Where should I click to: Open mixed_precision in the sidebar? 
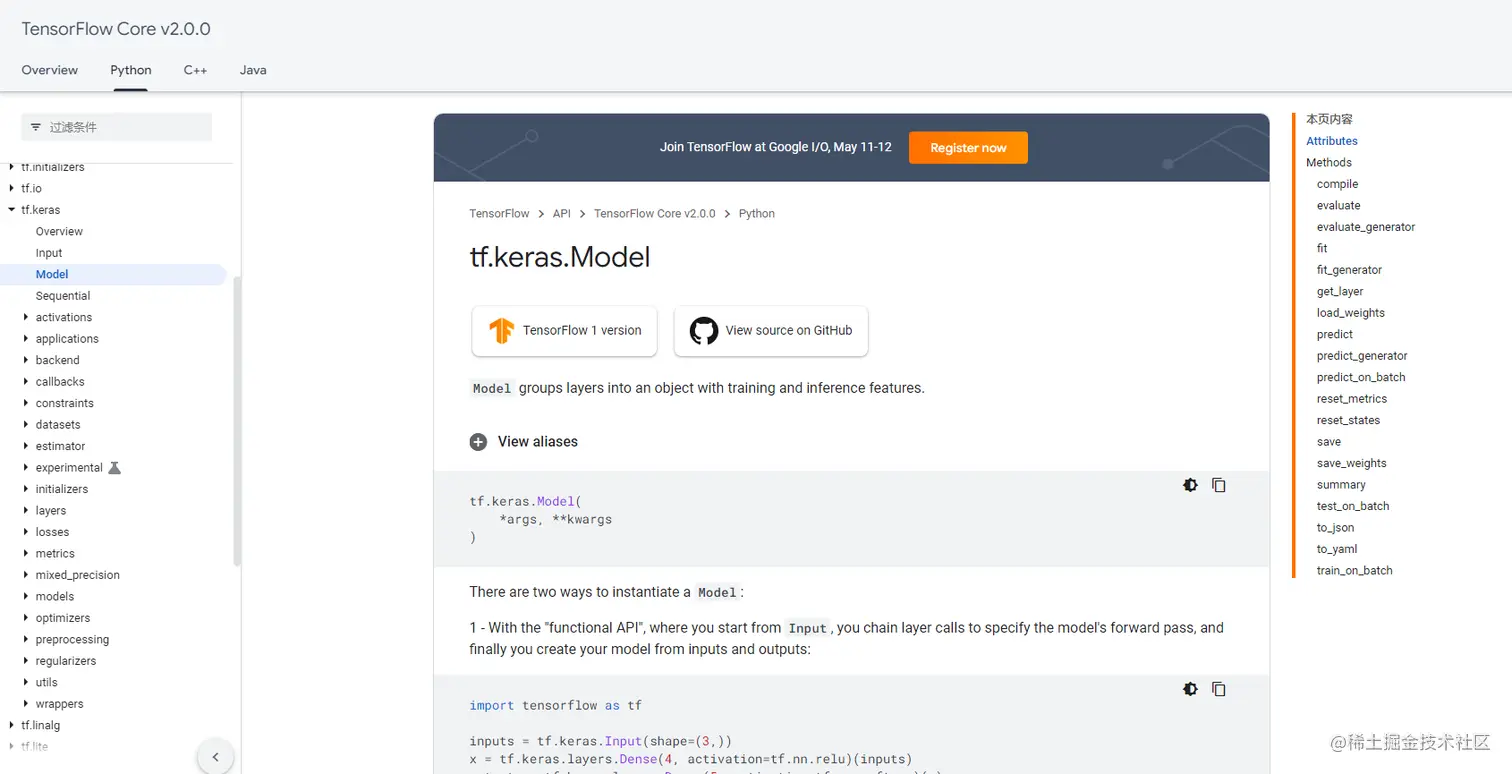coord(77,576)
